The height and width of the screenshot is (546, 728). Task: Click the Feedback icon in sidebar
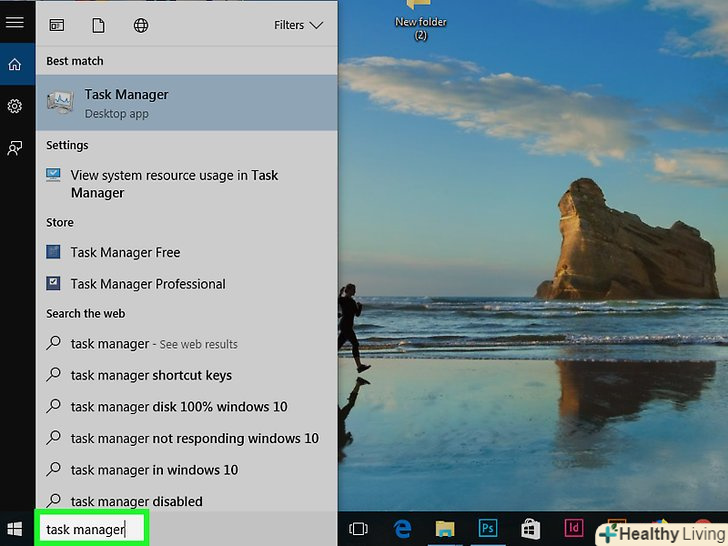click(x=14, y=148)
